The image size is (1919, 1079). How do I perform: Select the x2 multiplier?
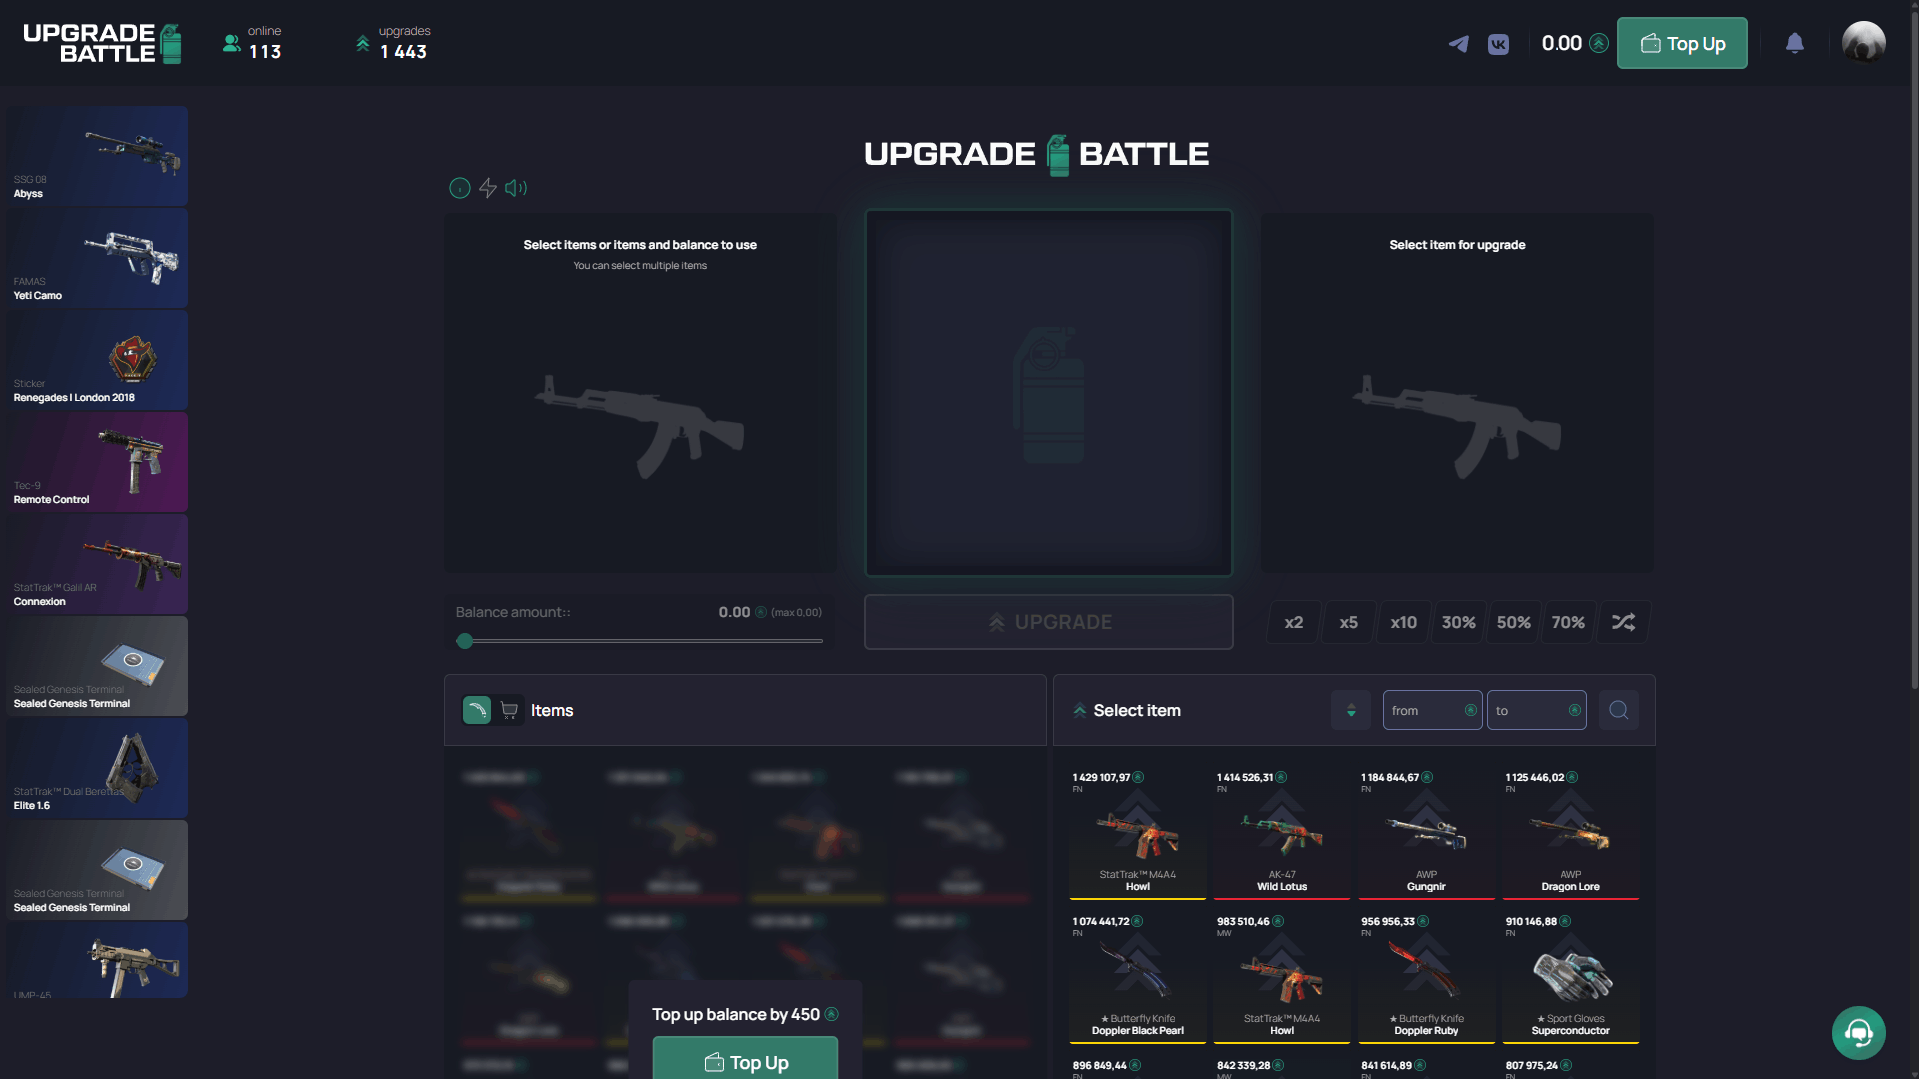[x=1294, y=622]
